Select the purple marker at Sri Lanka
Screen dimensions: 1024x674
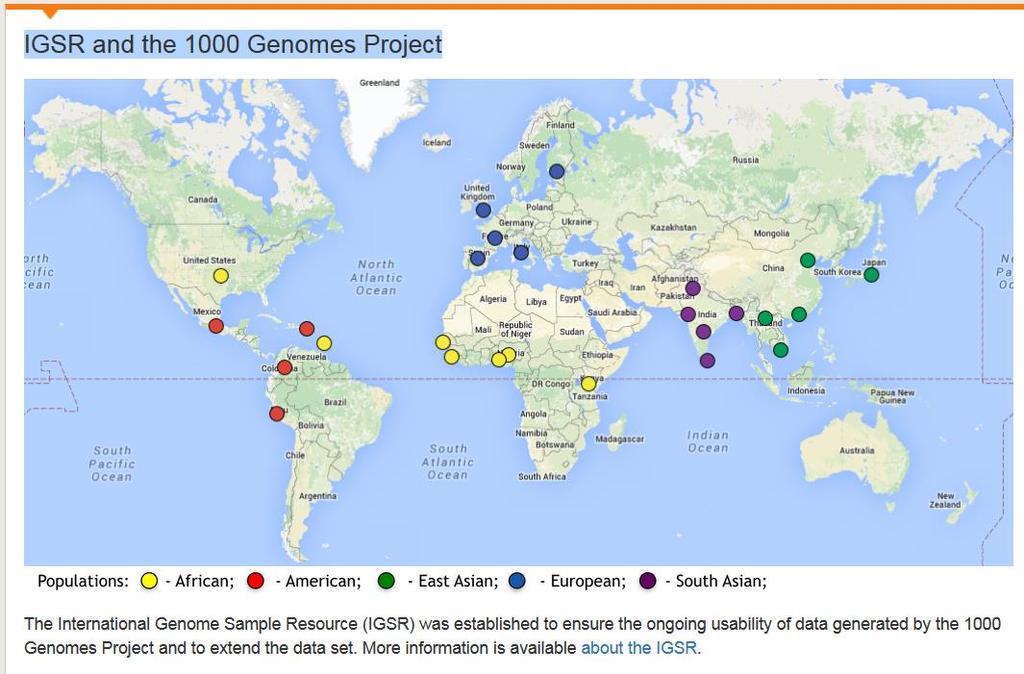(x=707, y=361)
